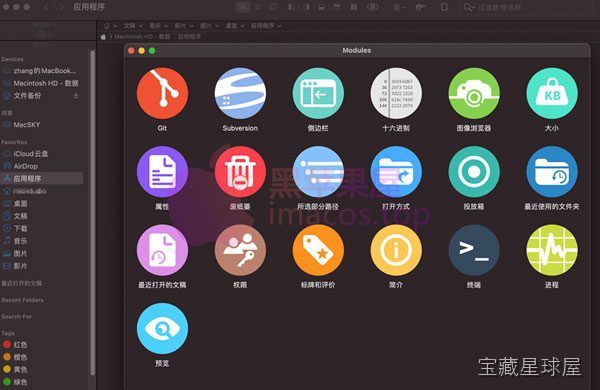Eject the 文件备份 volume
The width and height of the screenshot is (600, 390).
tap(76, 96)
